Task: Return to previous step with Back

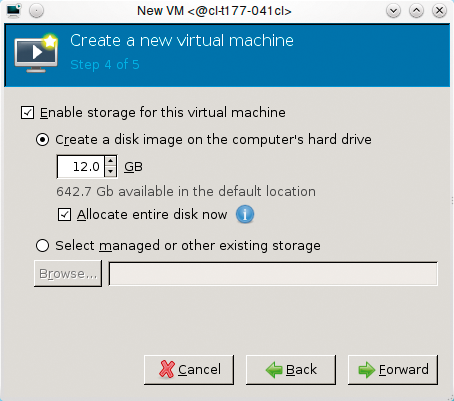Action: pos(291,370)
